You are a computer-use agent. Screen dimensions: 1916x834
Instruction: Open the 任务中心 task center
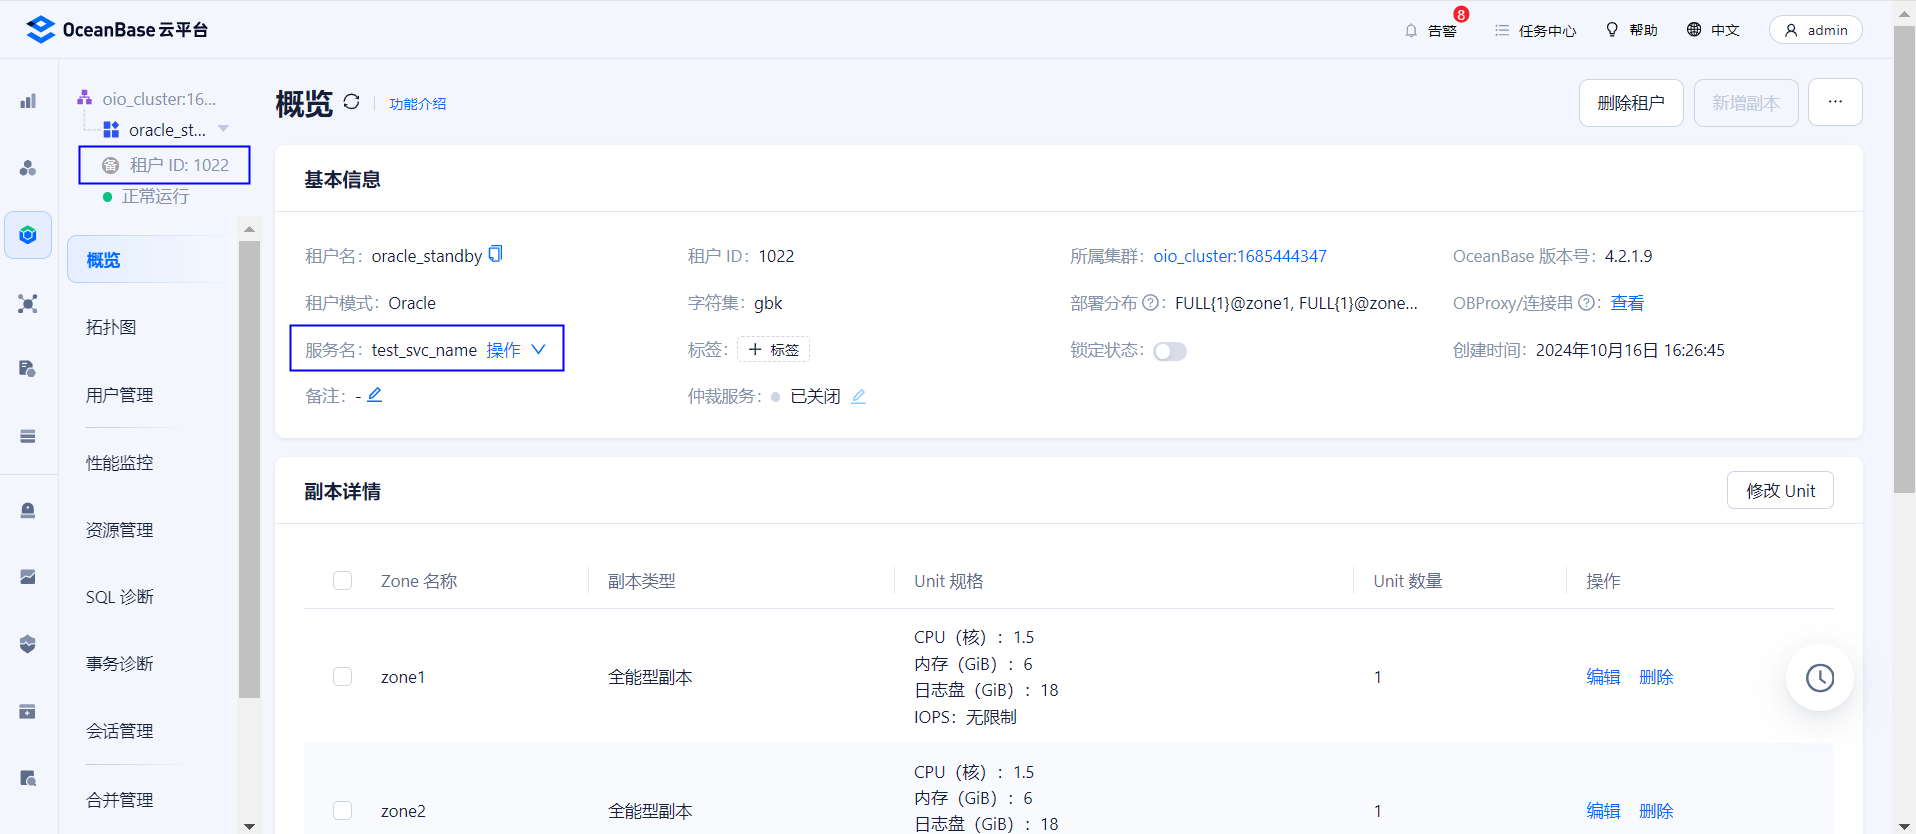coord(1535,30)
